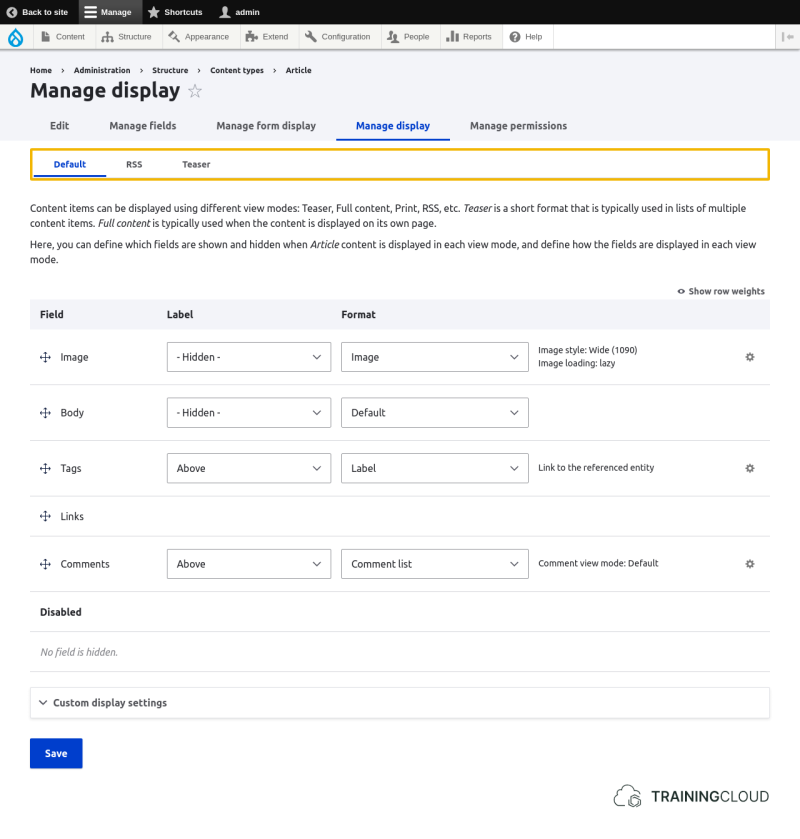Click the Image row drag handle
The width and height of the screenshot is (800, 839).
[45, 357]
